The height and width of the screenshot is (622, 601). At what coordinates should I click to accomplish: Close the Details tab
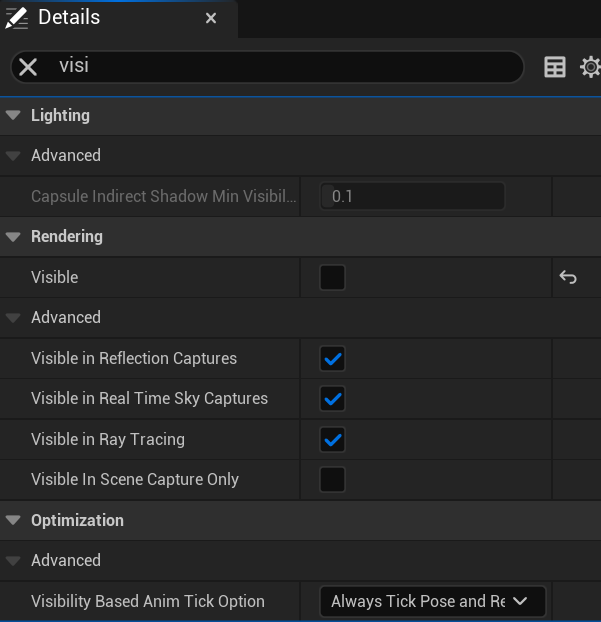211,18
